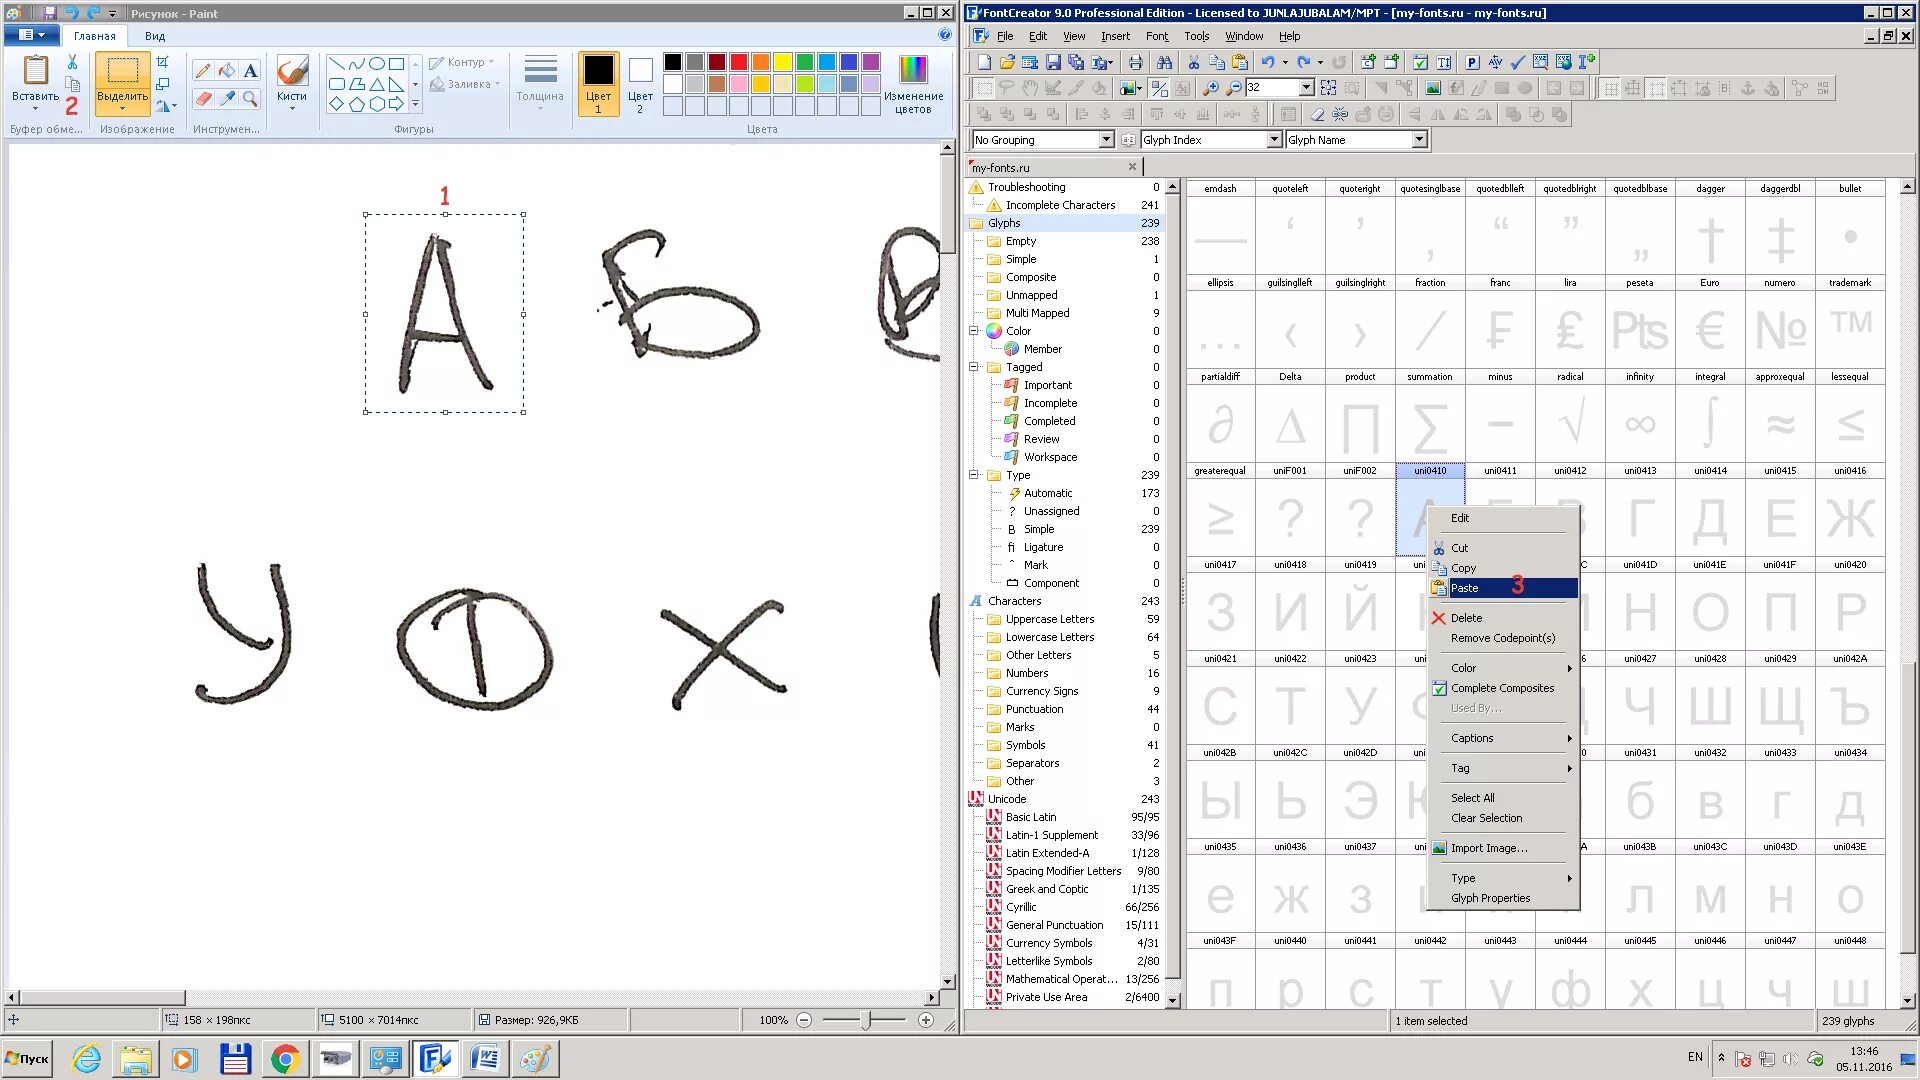Toggle Complete Composites in context menu
1920x1080 pixels.
pos(1502,688)
